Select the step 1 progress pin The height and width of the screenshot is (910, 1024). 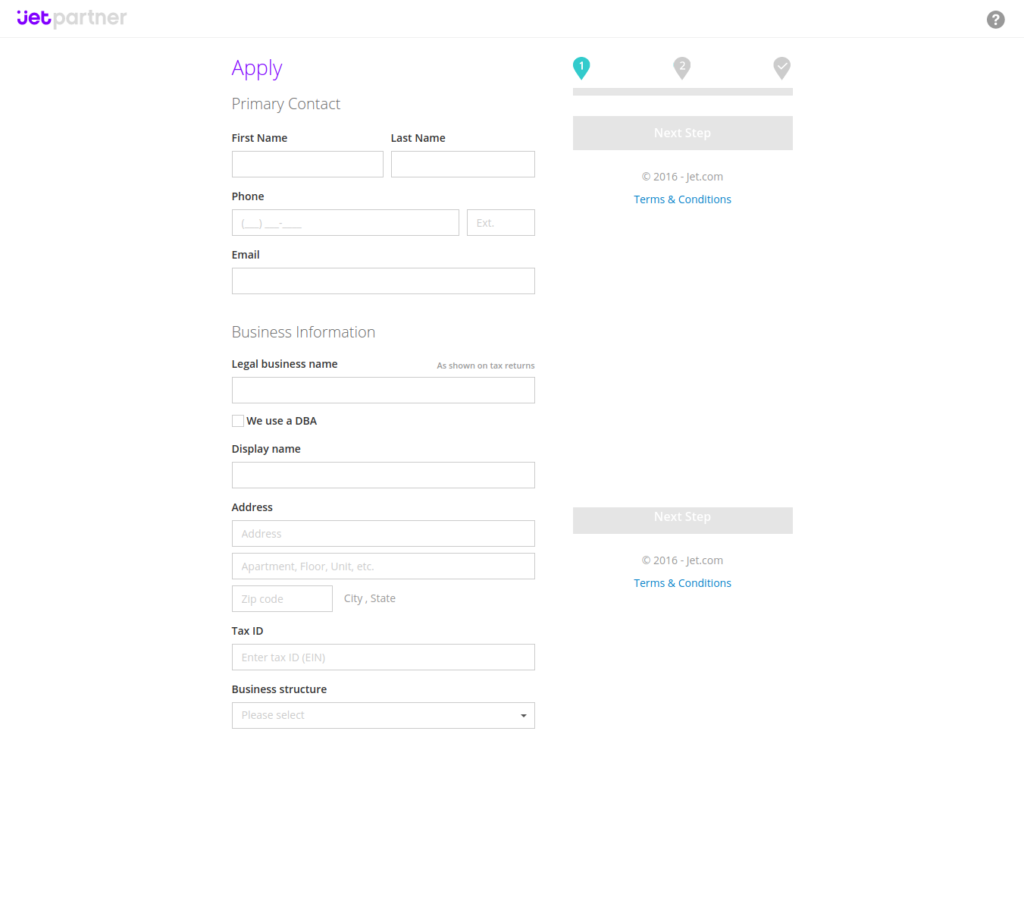click(x=581, y=68)
